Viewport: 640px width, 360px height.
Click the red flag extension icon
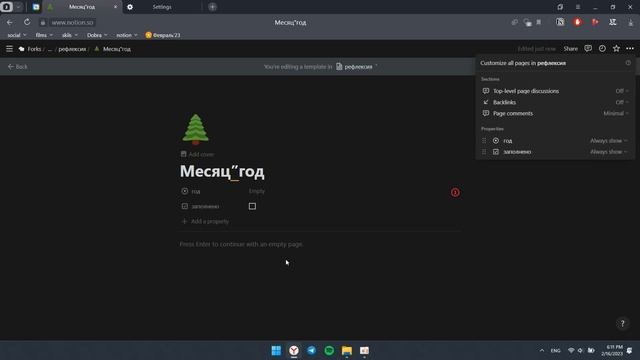tap(595, 22)
